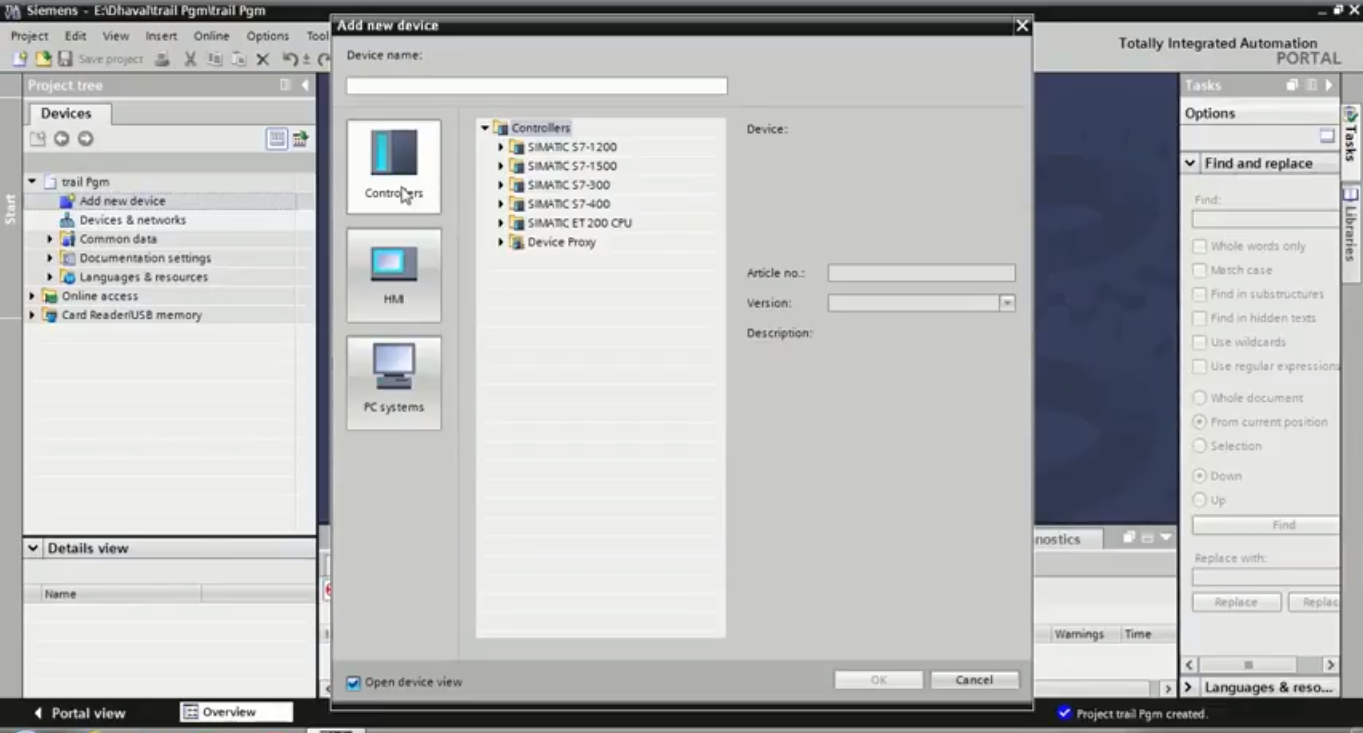
Task: Select the PC systems category icon
Action: (393, 381)
